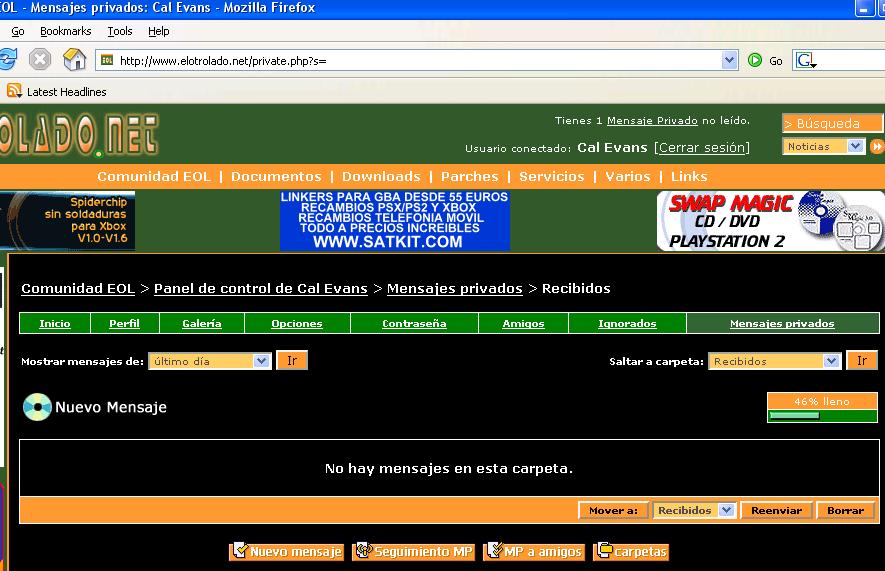Click the 'carpetas' button
Viewport: 885px width, 571px height.
point(631,551)
